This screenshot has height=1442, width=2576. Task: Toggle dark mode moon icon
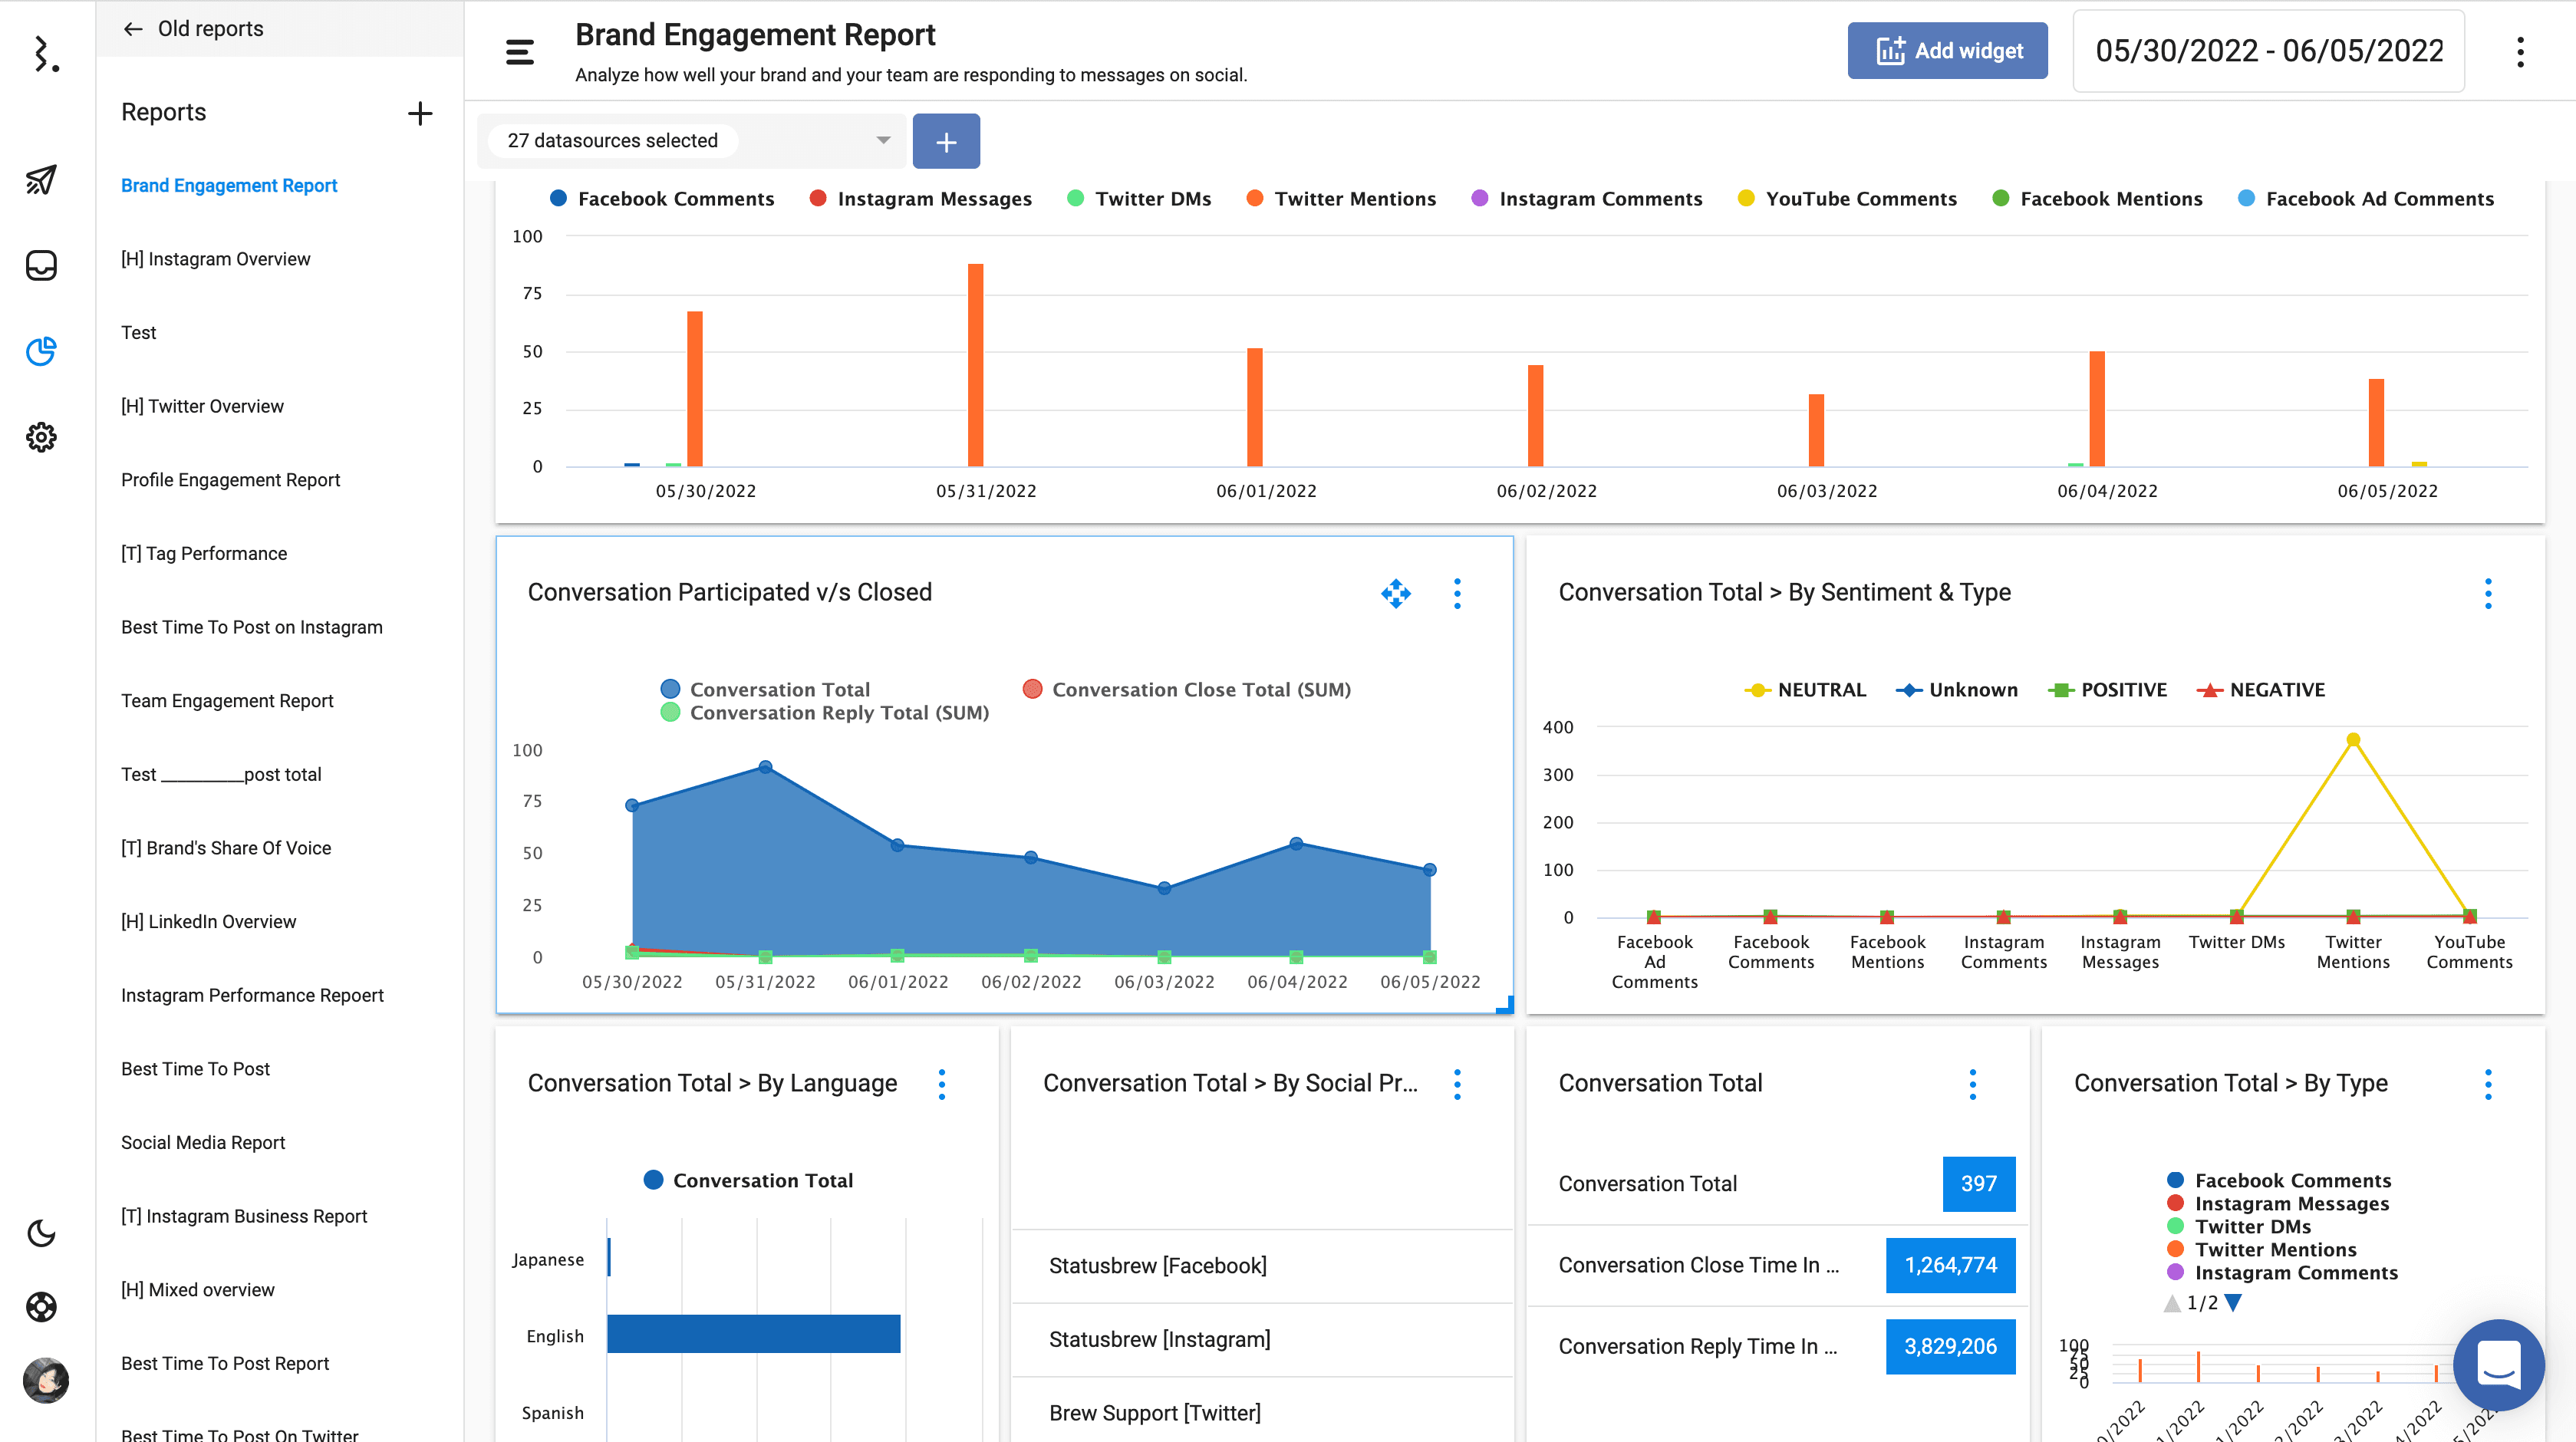click(41, 1233)
